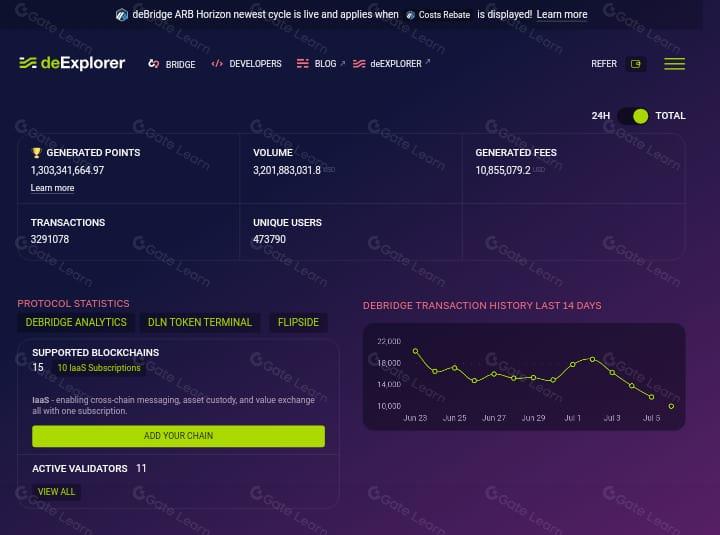Click the trophy icon beside Generated Points

click(x=36, y=152)
